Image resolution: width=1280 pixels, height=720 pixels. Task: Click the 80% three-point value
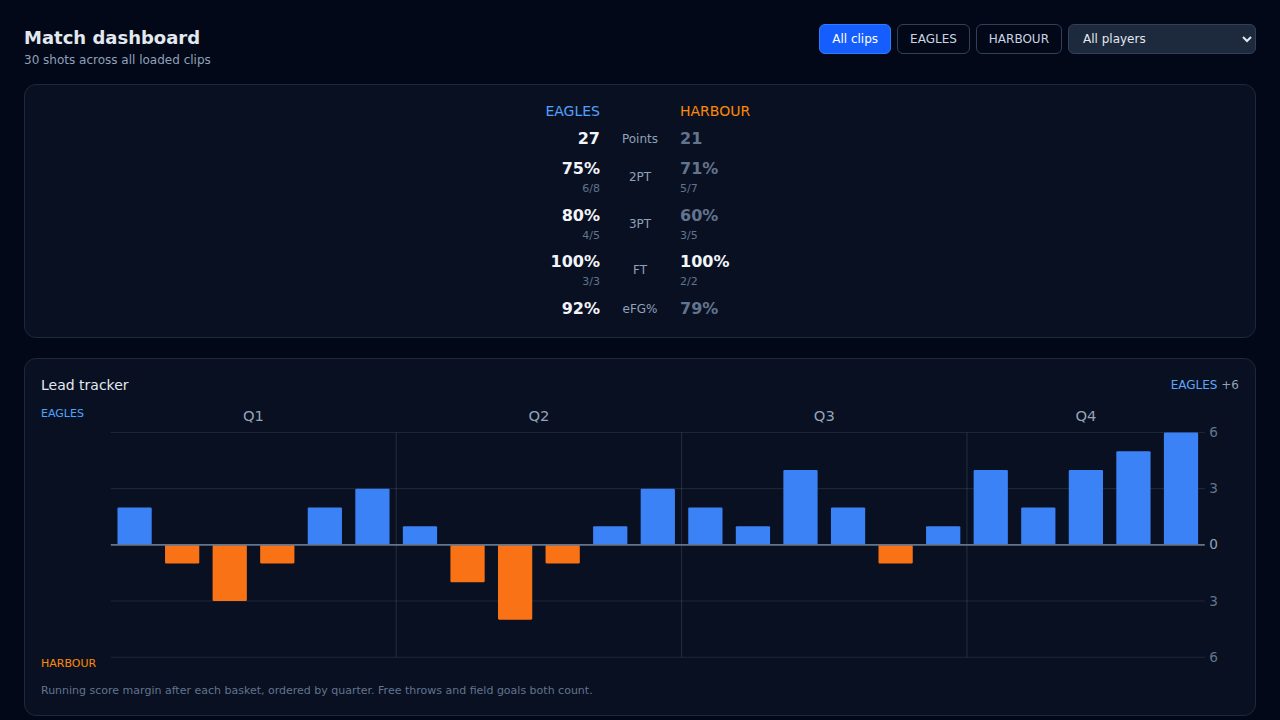tap(581, 215)
